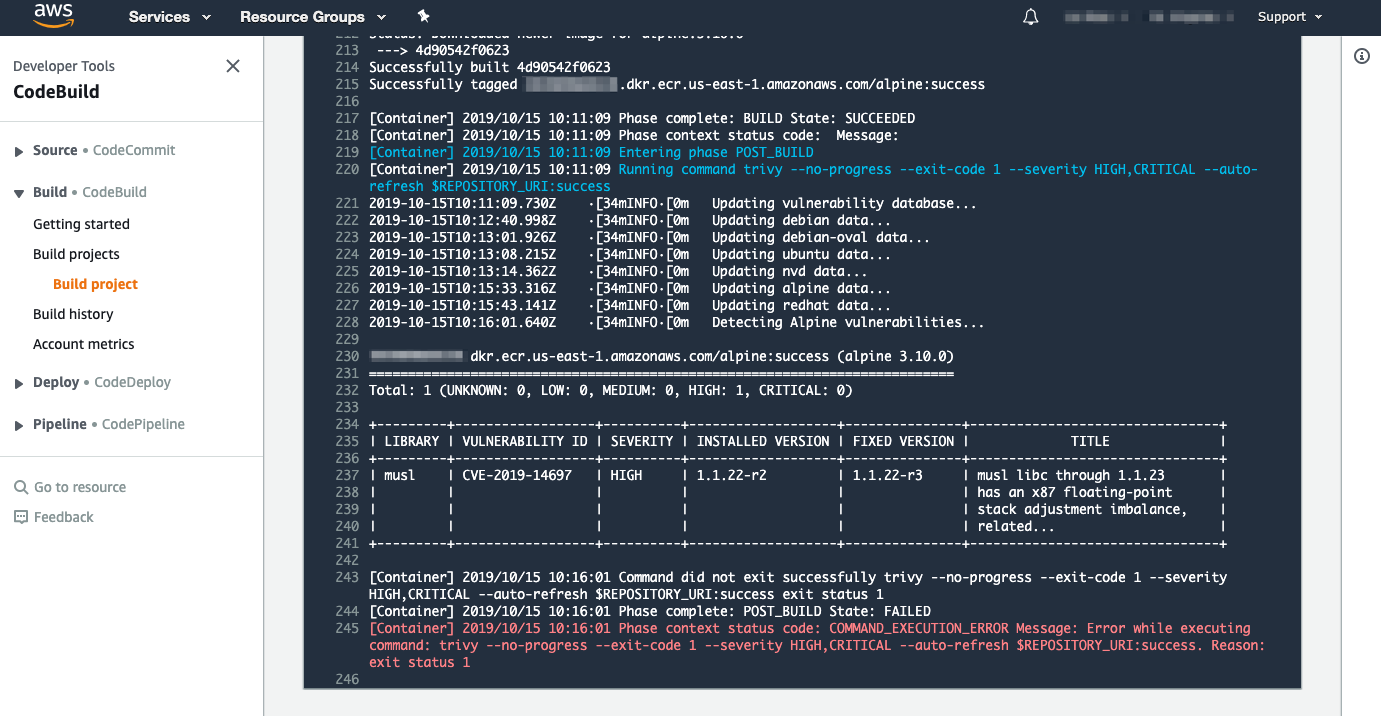Click the TITLE column header

click(1090, 441)
